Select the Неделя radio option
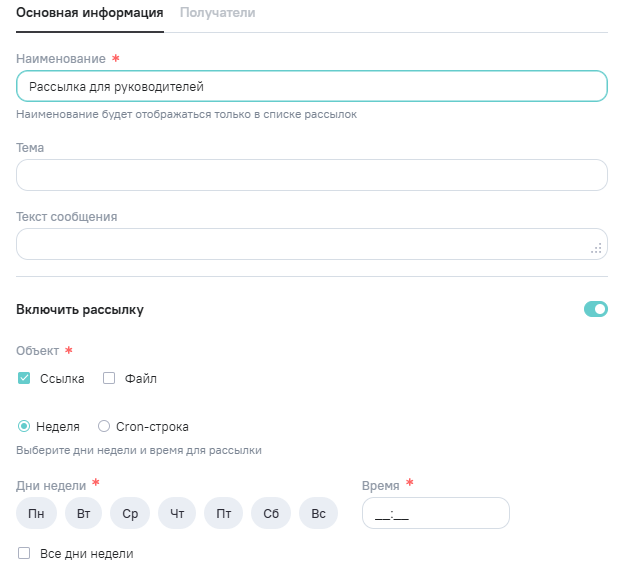 click(x=24, y=426)
